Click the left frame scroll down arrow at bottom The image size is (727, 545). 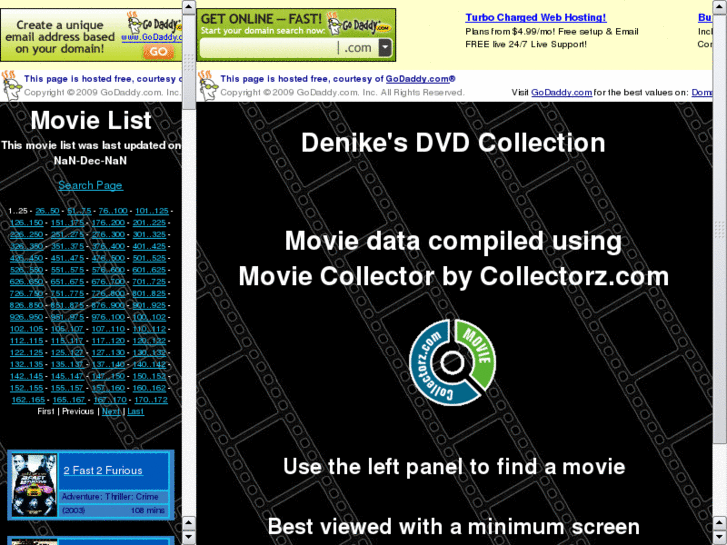[x=189, y=538]
